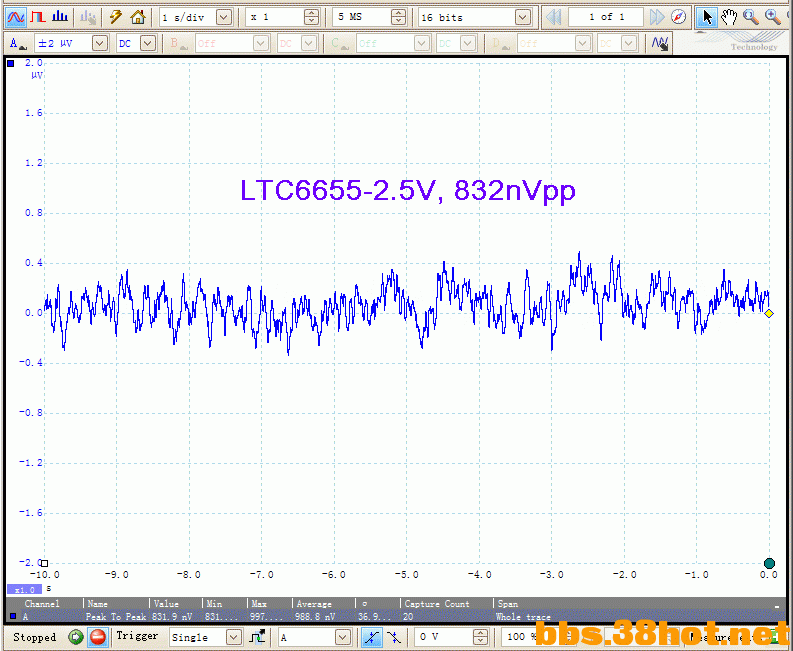Open Channel D range Off dropdown
This screenshot has width=793, height=651.
tap(583, 44)
